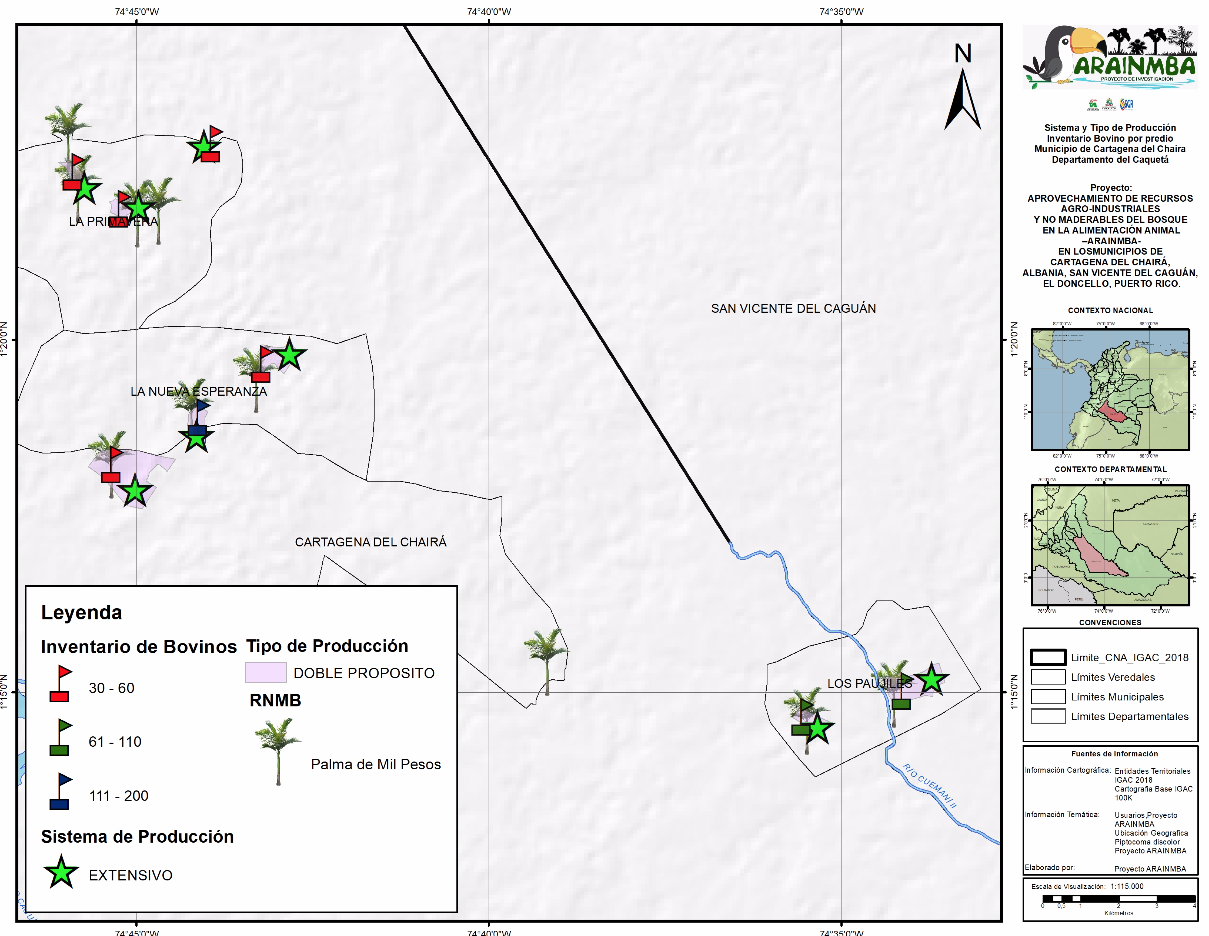Click the '111 - 200' legend label

(x=119, y=796)
